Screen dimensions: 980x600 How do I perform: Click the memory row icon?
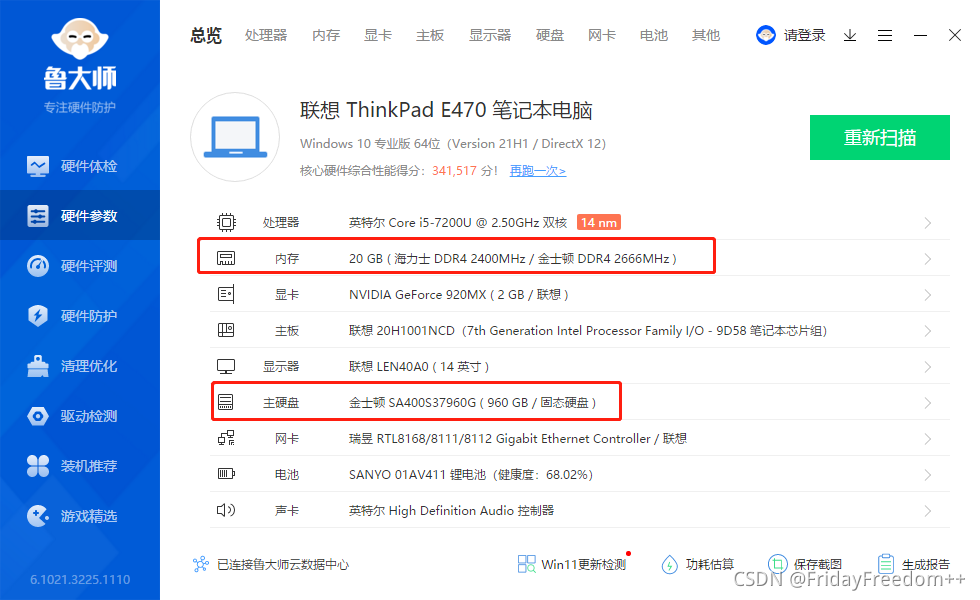pyautogui.click(x=226, y=258)
